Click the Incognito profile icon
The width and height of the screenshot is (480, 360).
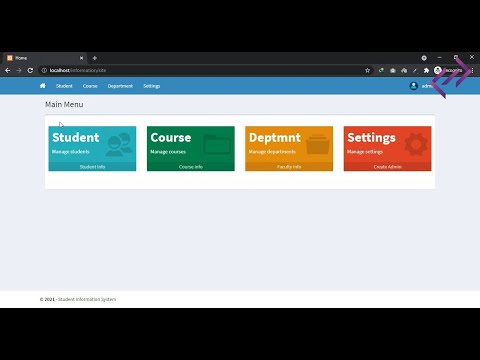pyautogui.click(x=438, y=70)
